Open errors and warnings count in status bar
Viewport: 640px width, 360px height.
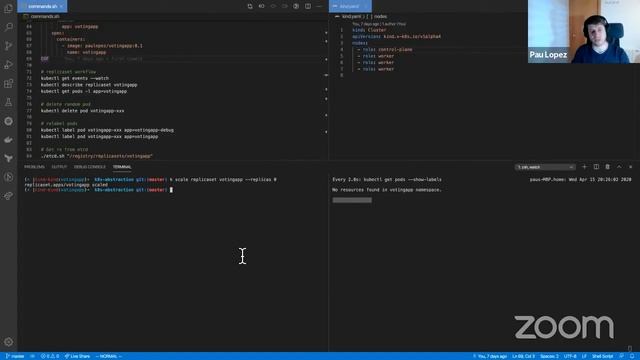pos(49,356)
